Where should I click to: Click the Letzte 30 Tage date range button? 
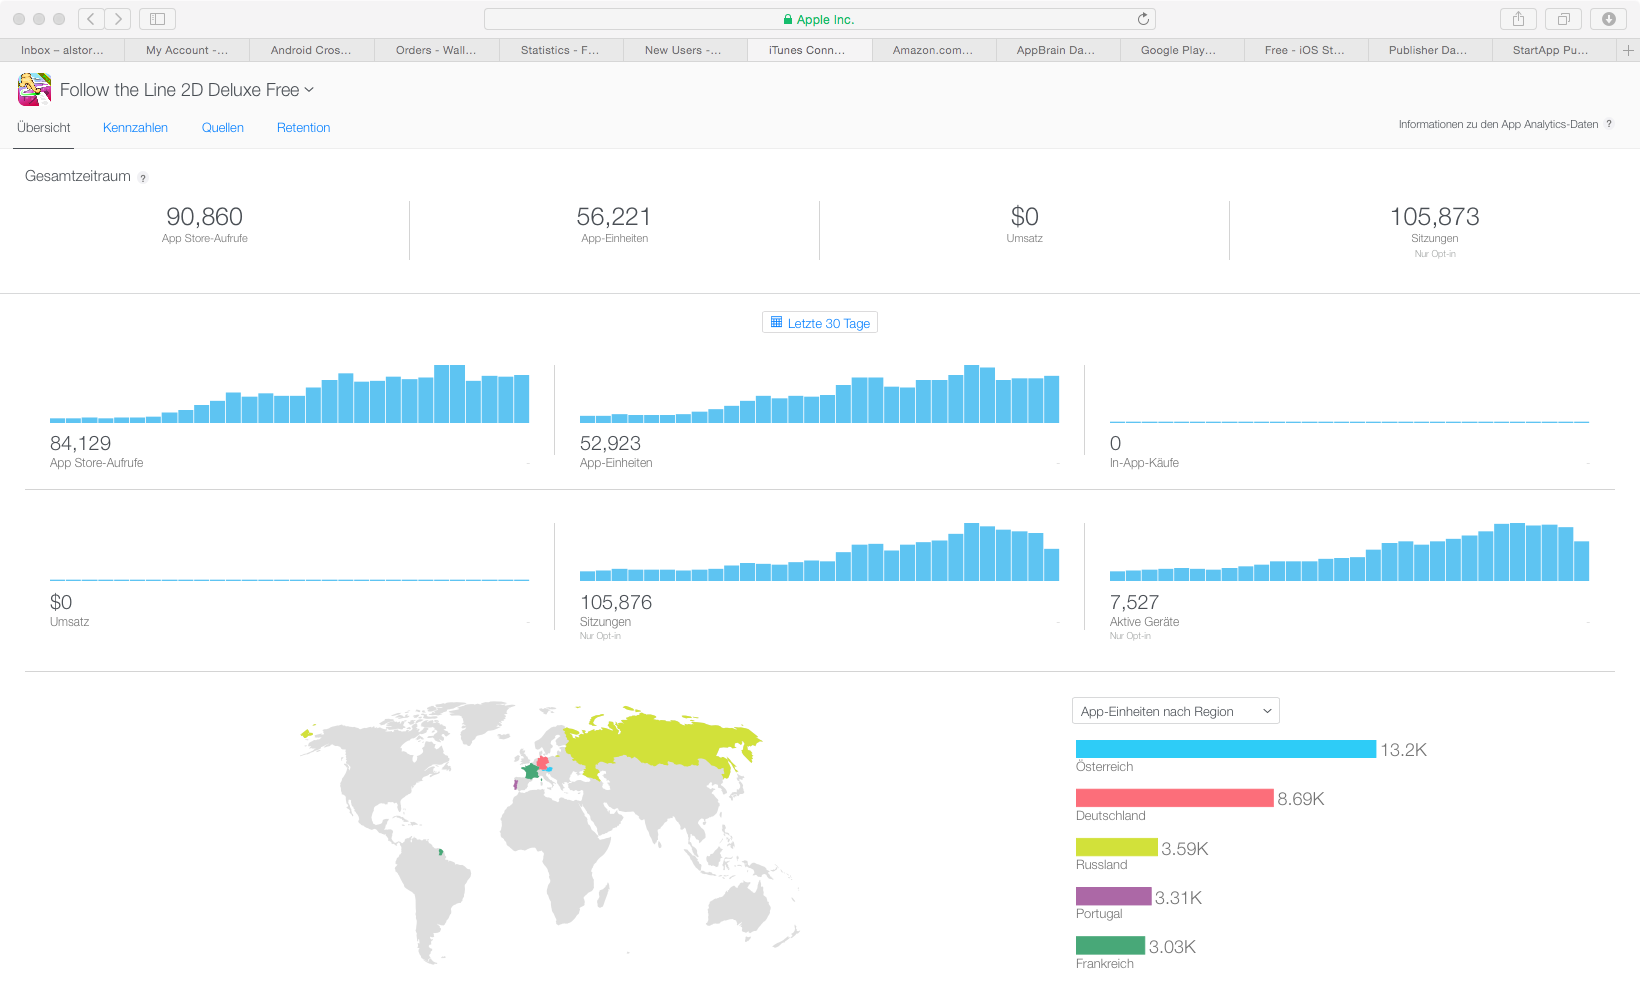click(x=820, y=322)
